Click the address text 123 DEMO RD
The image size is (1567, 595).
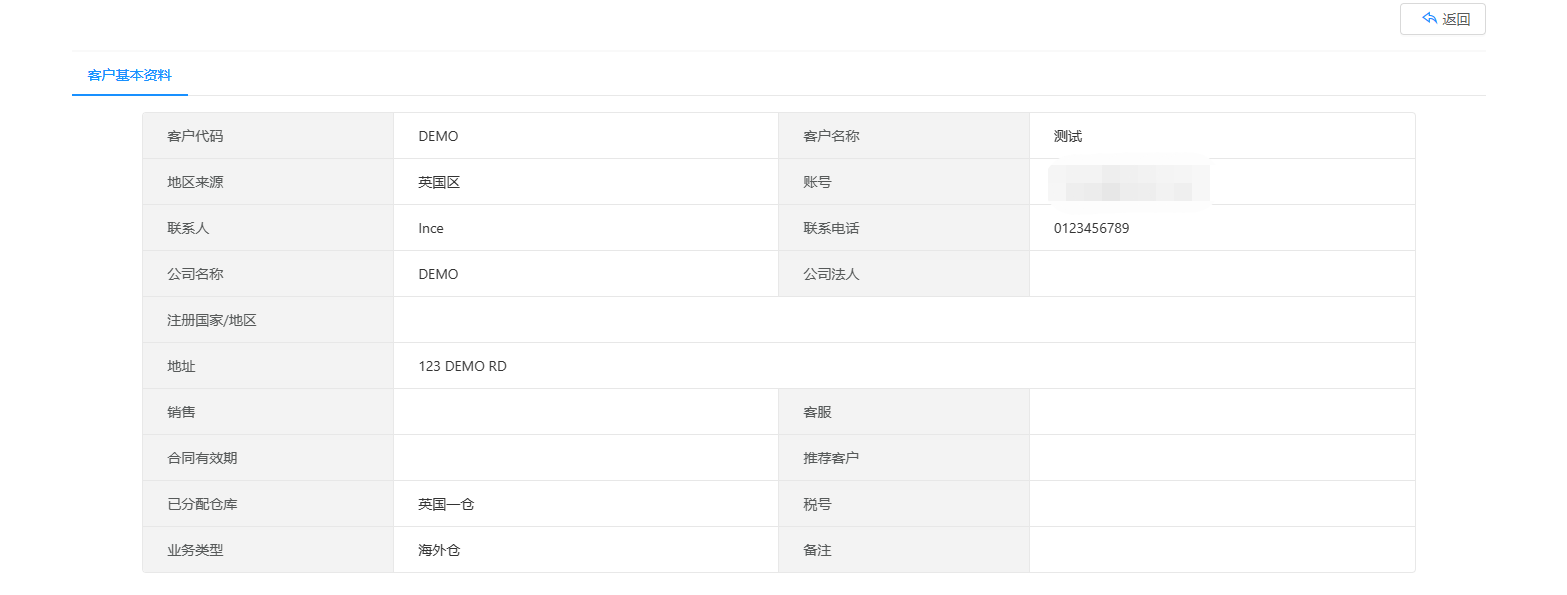pyautogui.click(x=462, y=366)
